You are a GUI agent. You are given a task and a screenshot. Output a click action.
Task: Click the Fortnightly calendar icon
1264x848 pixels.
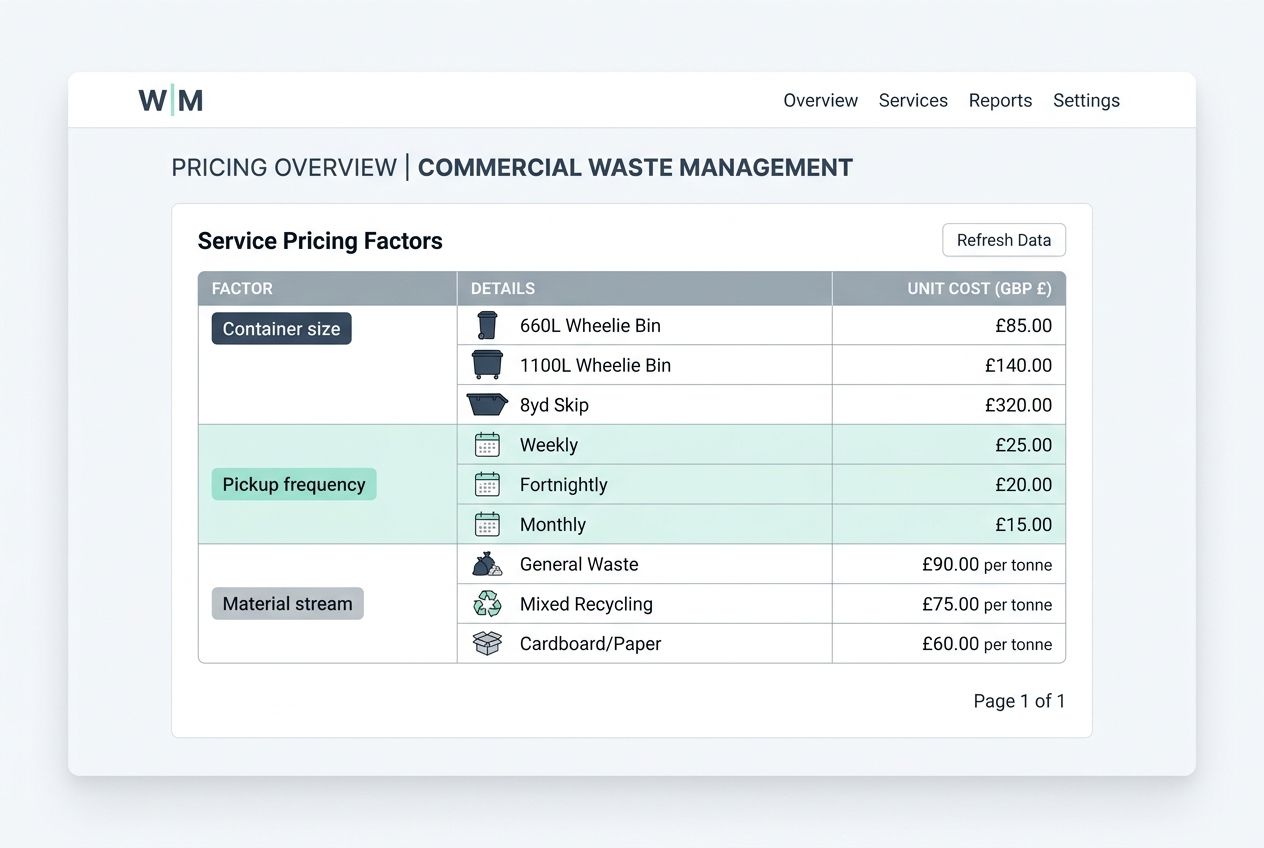pos(487,485)
